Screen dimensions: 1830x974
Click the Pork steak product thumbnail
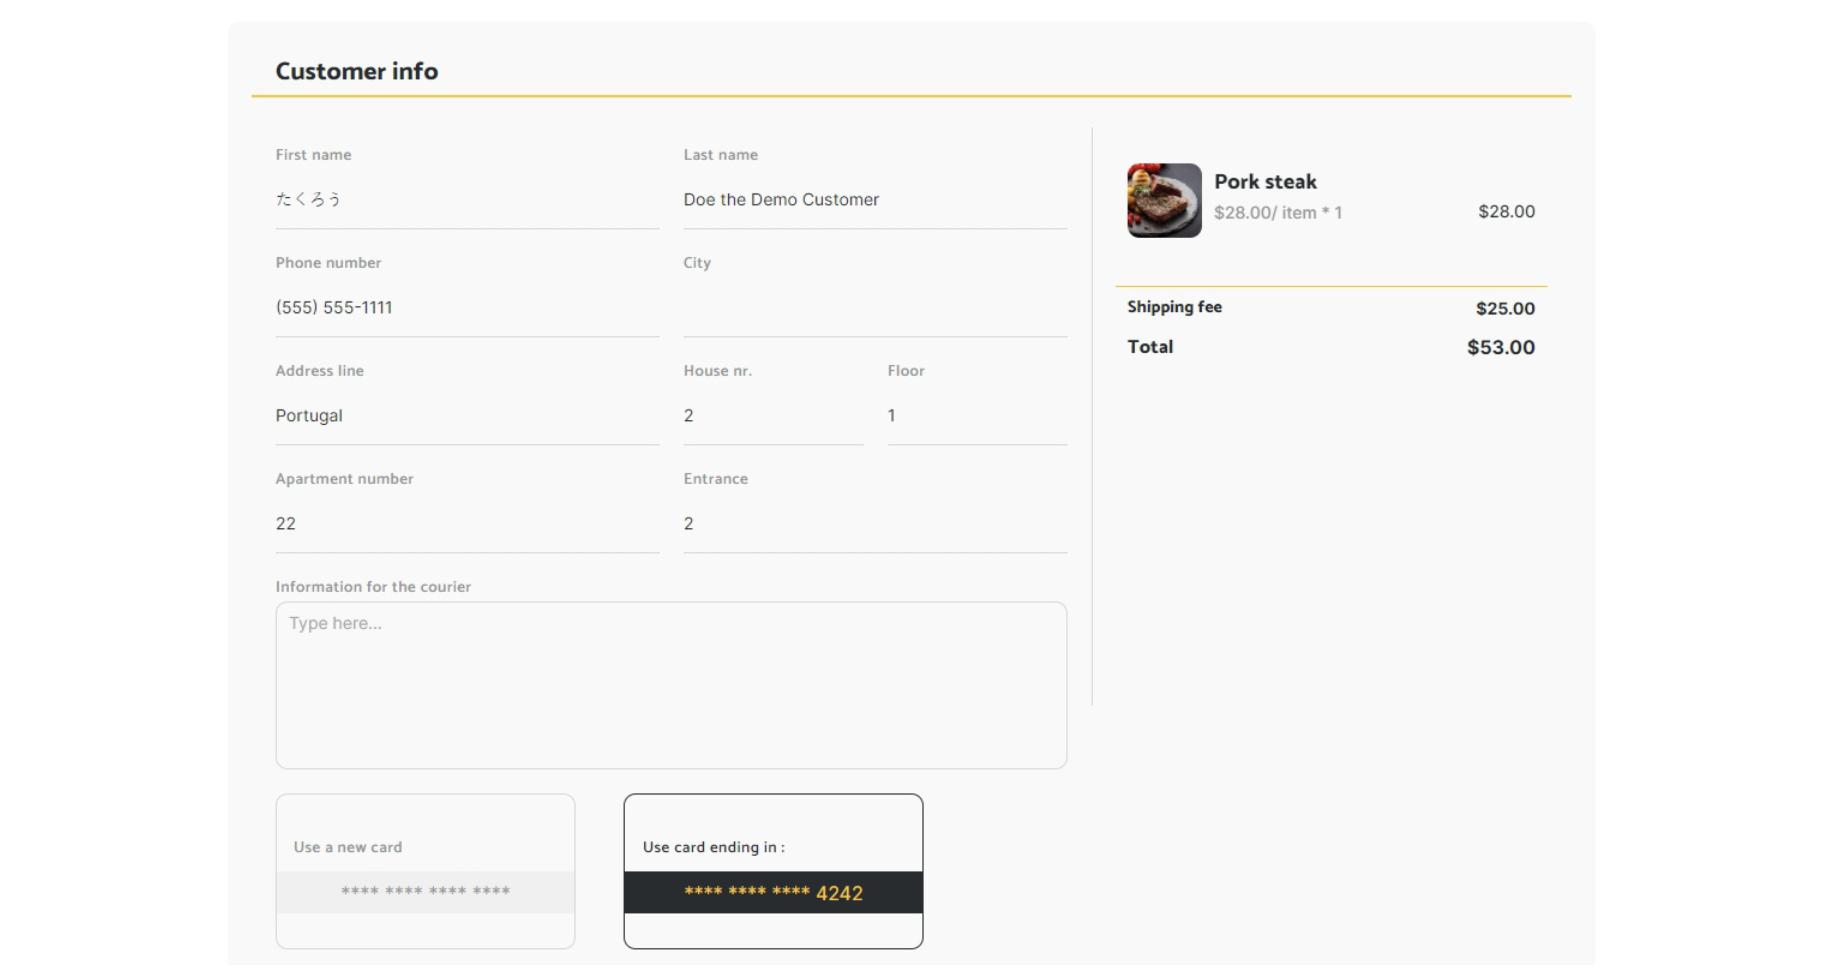pos(1164,200)
